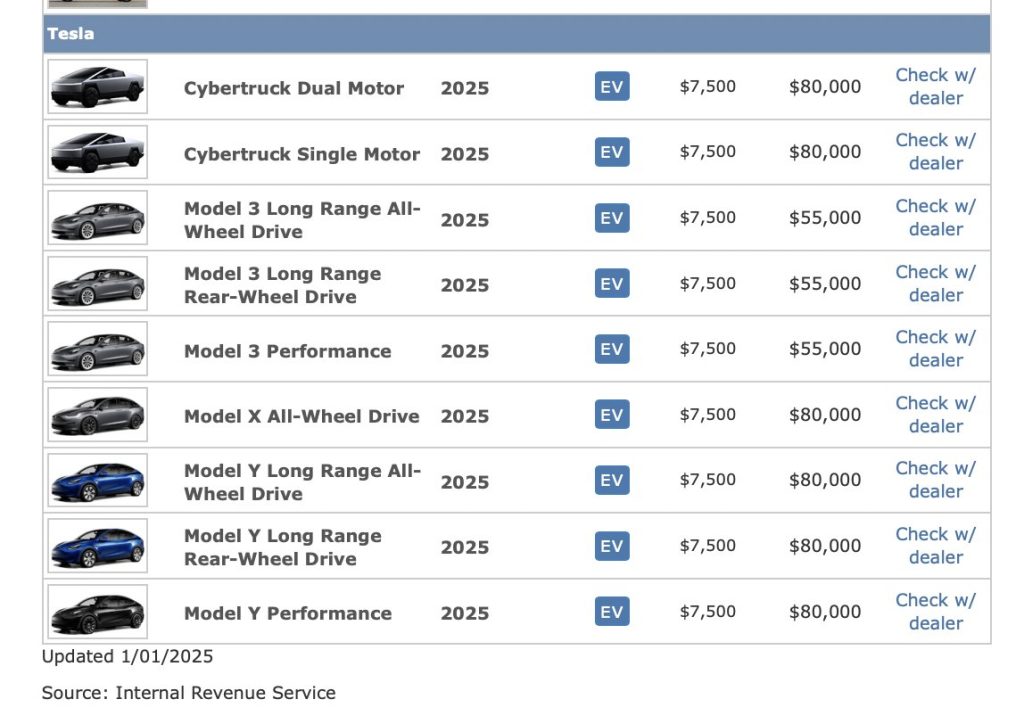Click EV badge for Model Y Long Range All-Wheel Drive

[x=612, y=480]
